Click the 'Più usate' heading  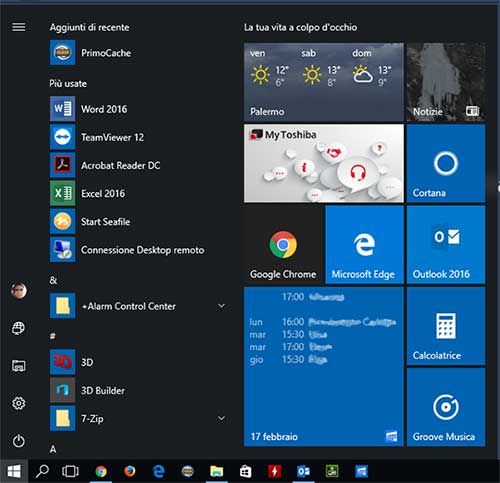[x=68, y=83]
